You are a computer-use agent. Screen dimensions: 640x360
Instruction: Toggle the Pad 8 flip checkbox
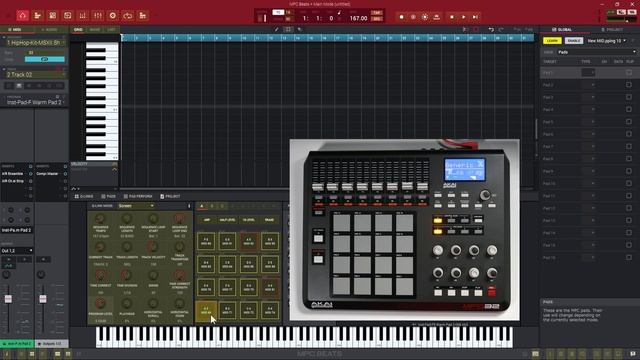(x=629, y=159)
